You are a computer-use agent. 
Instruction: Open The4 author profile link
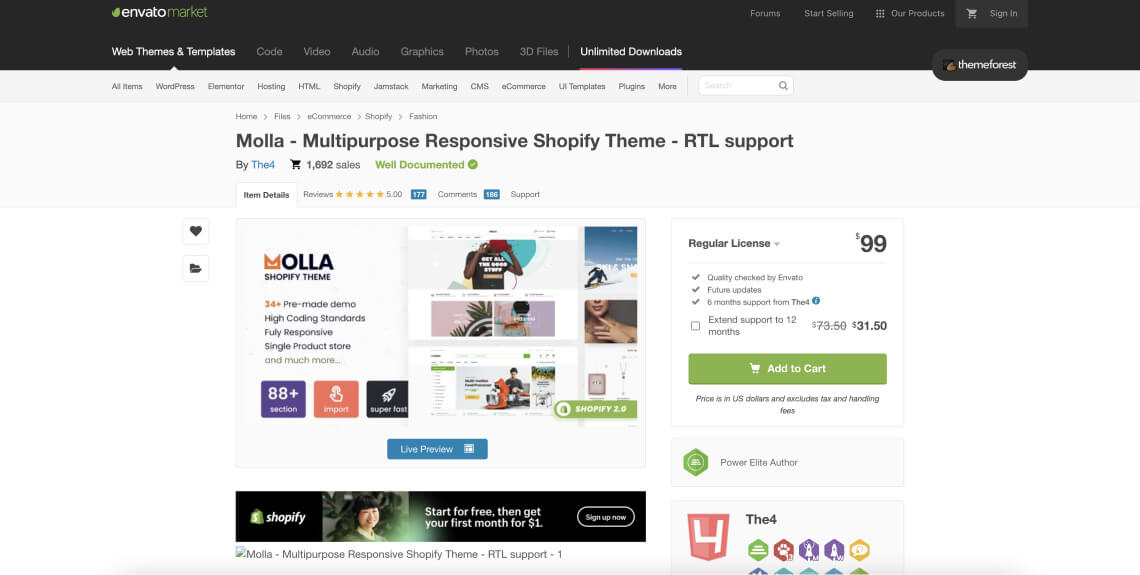coord(263,165)
